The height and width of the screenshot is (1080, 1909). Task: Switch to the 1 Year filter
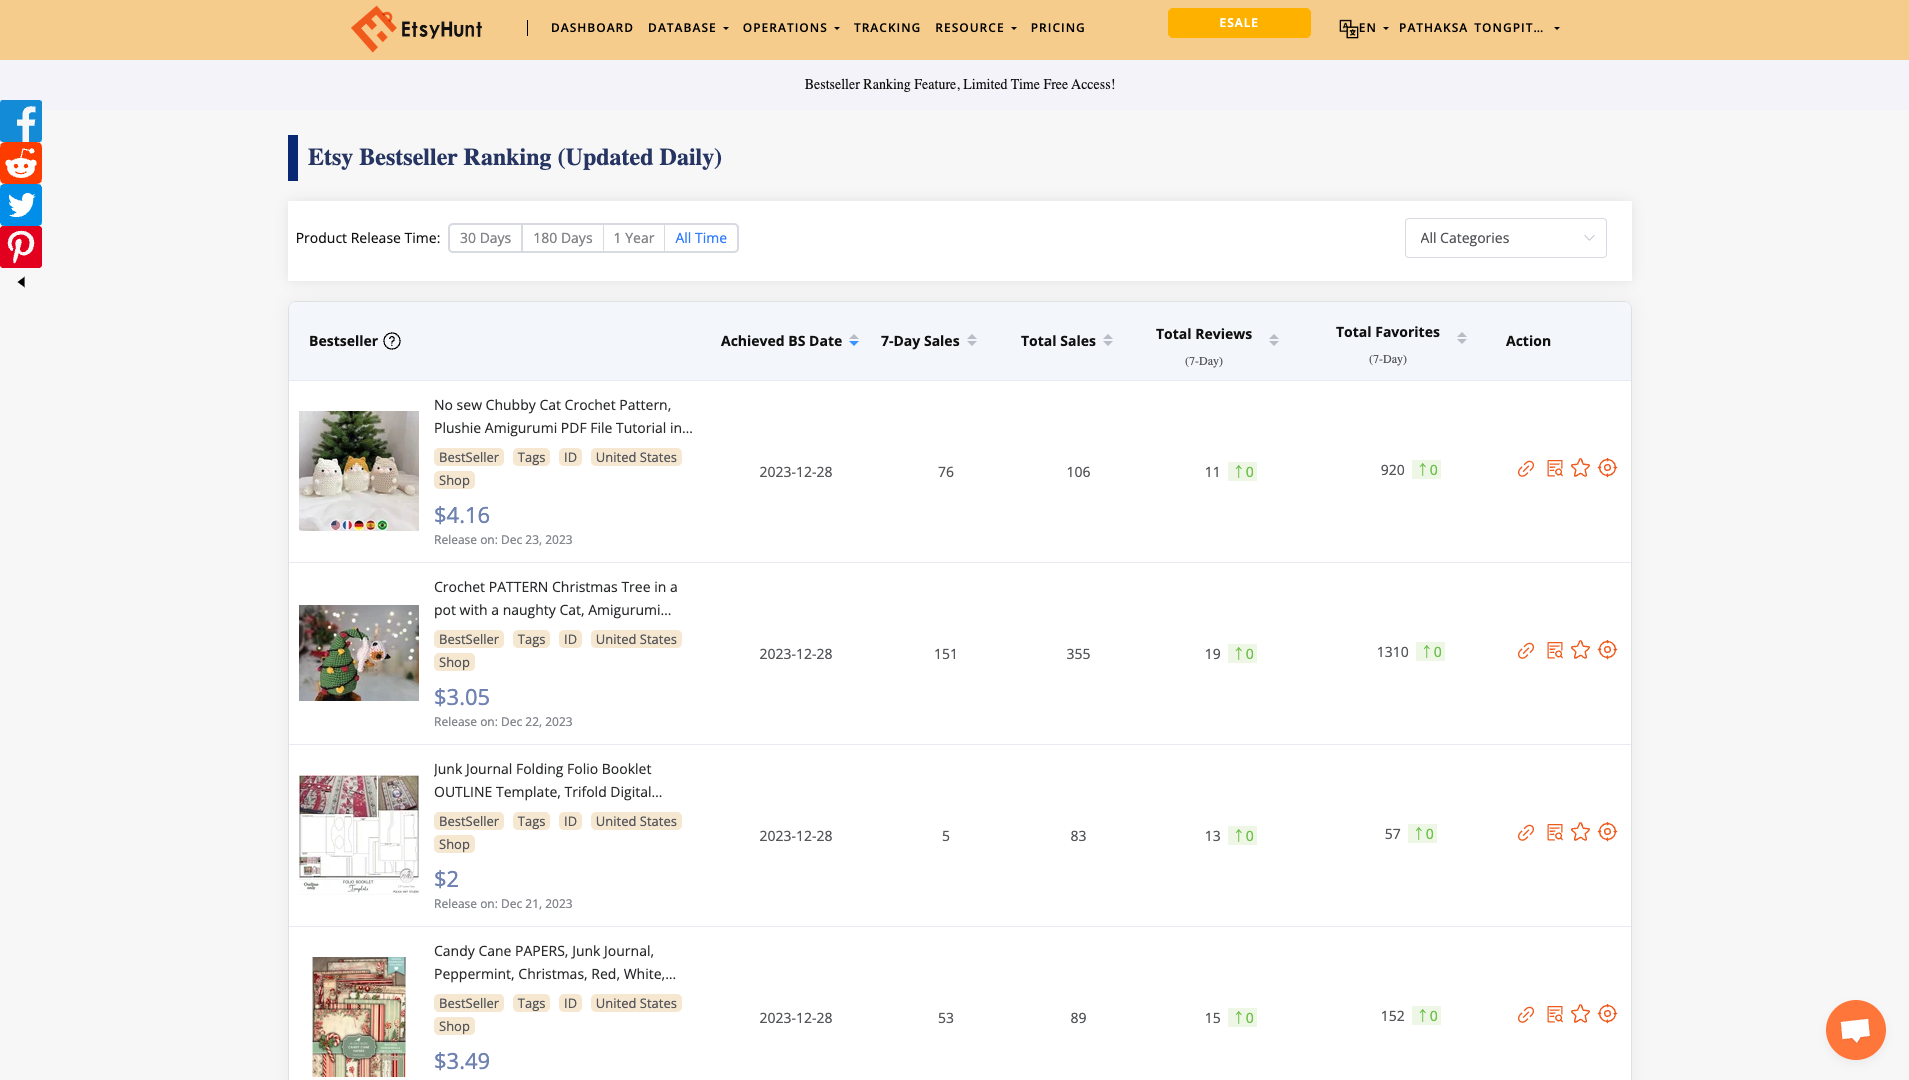coord(634,238)
